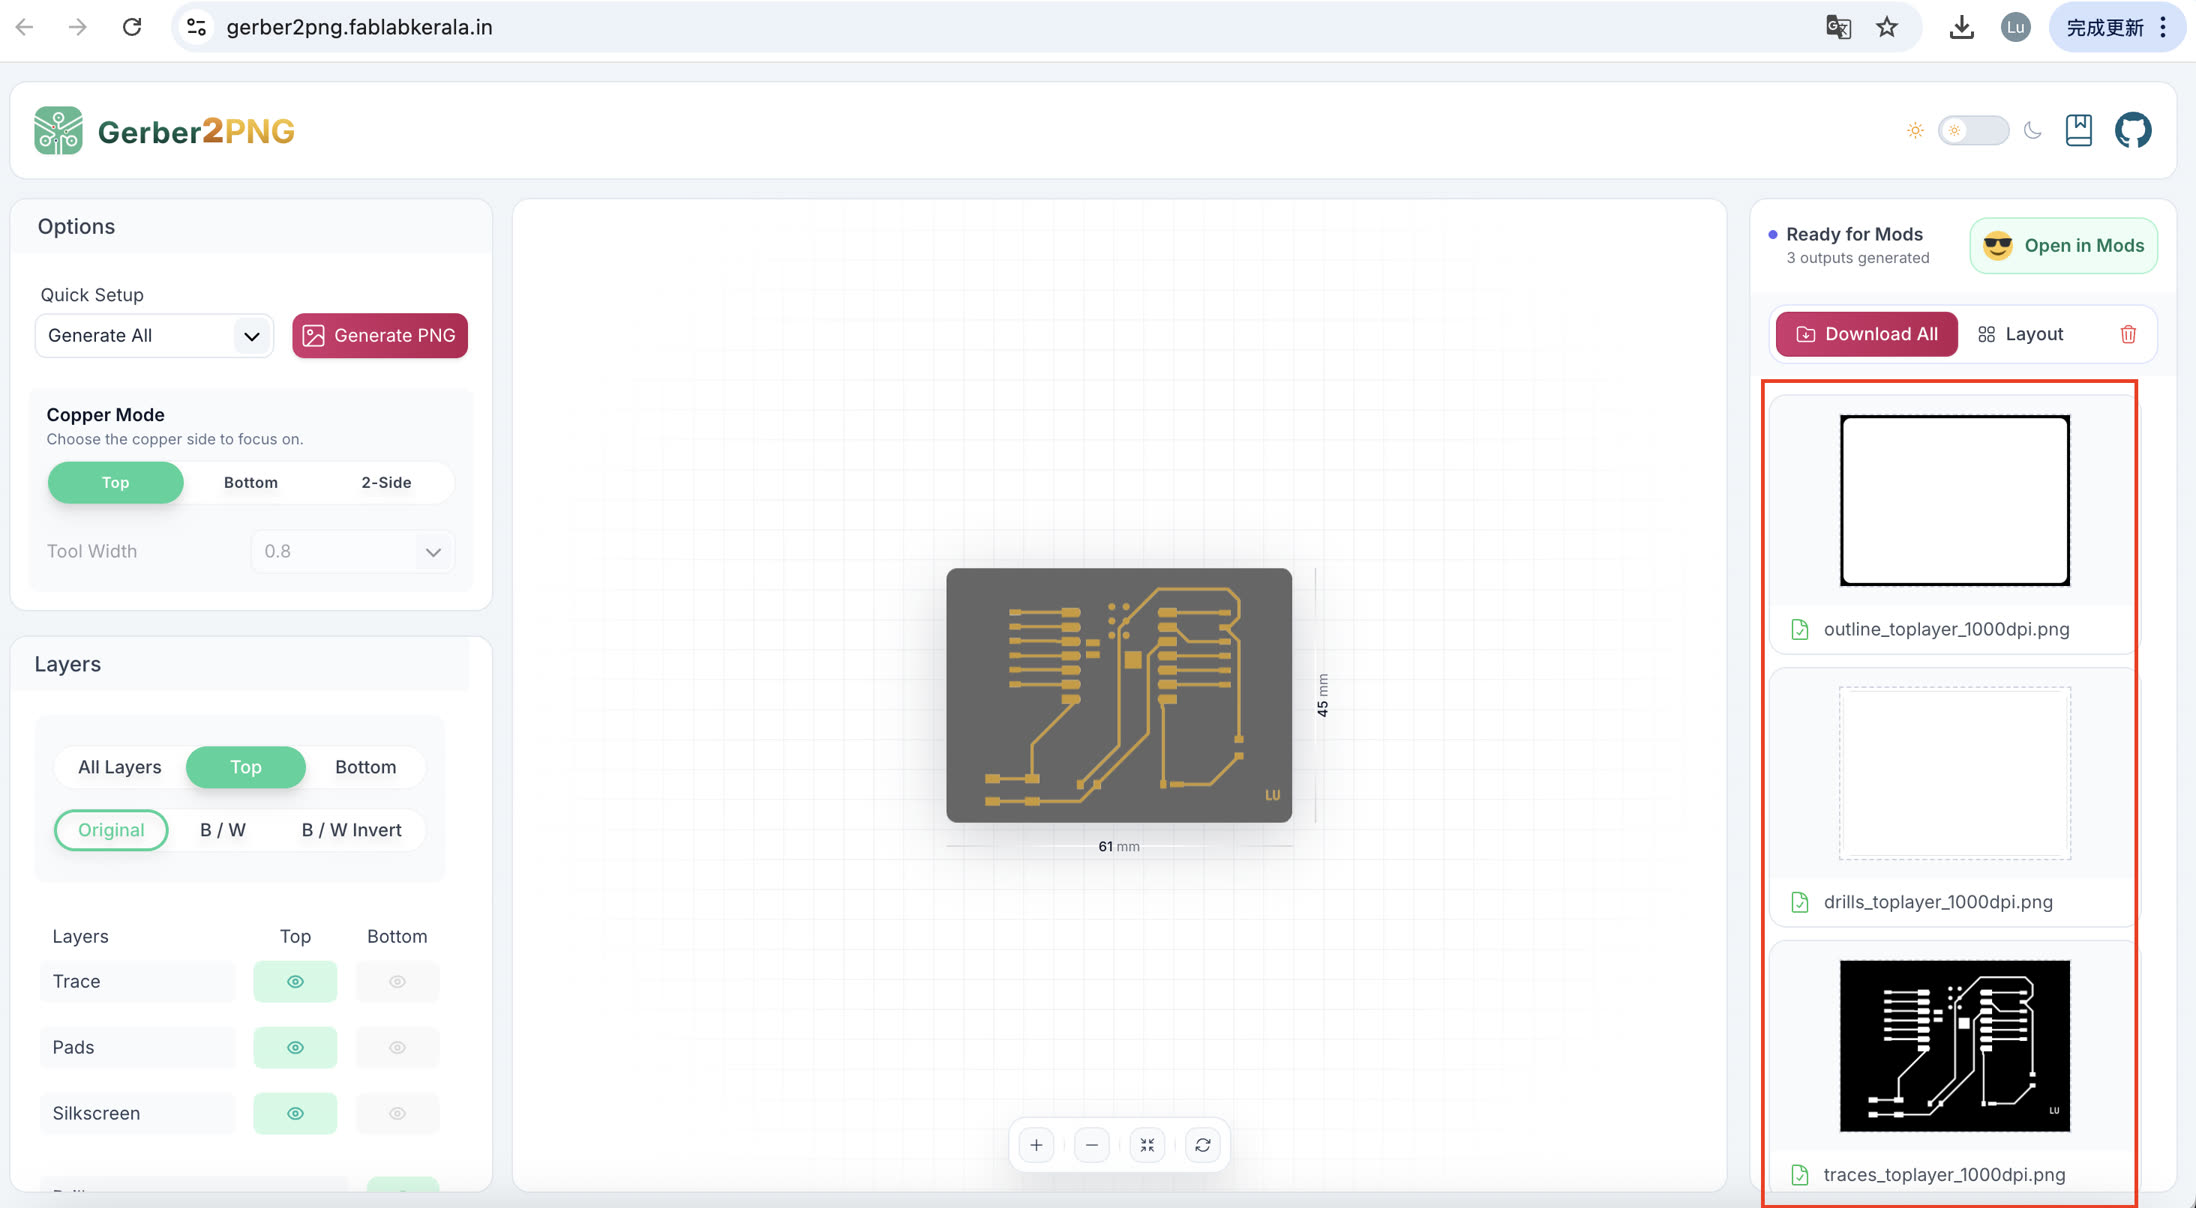Open the traces toplayer thumbnail
The height and width of the screenshot is (1208, 2196).
point(1955,1046)
